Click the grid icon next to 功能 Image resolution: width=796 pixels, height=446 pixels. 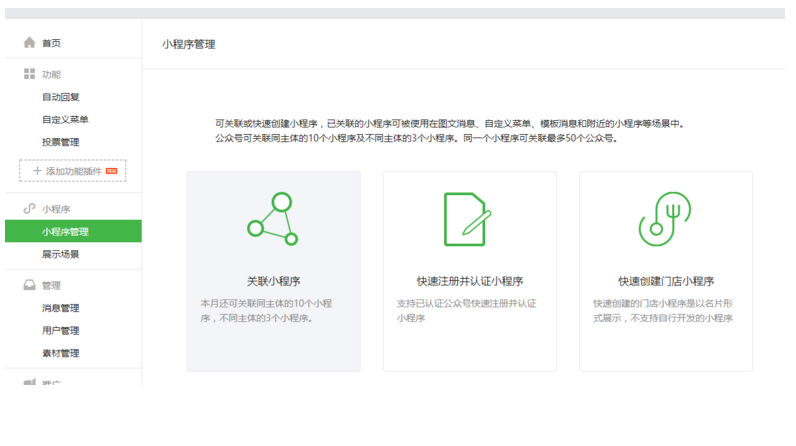pyautogui.click(x=30, y=74)
